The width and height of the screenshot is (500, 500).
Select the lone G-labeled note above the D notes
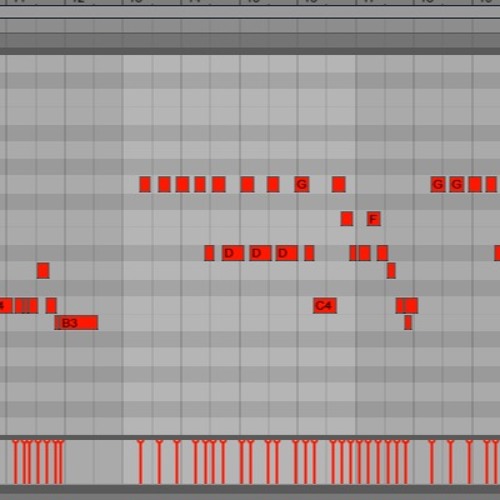click(302, 184)
